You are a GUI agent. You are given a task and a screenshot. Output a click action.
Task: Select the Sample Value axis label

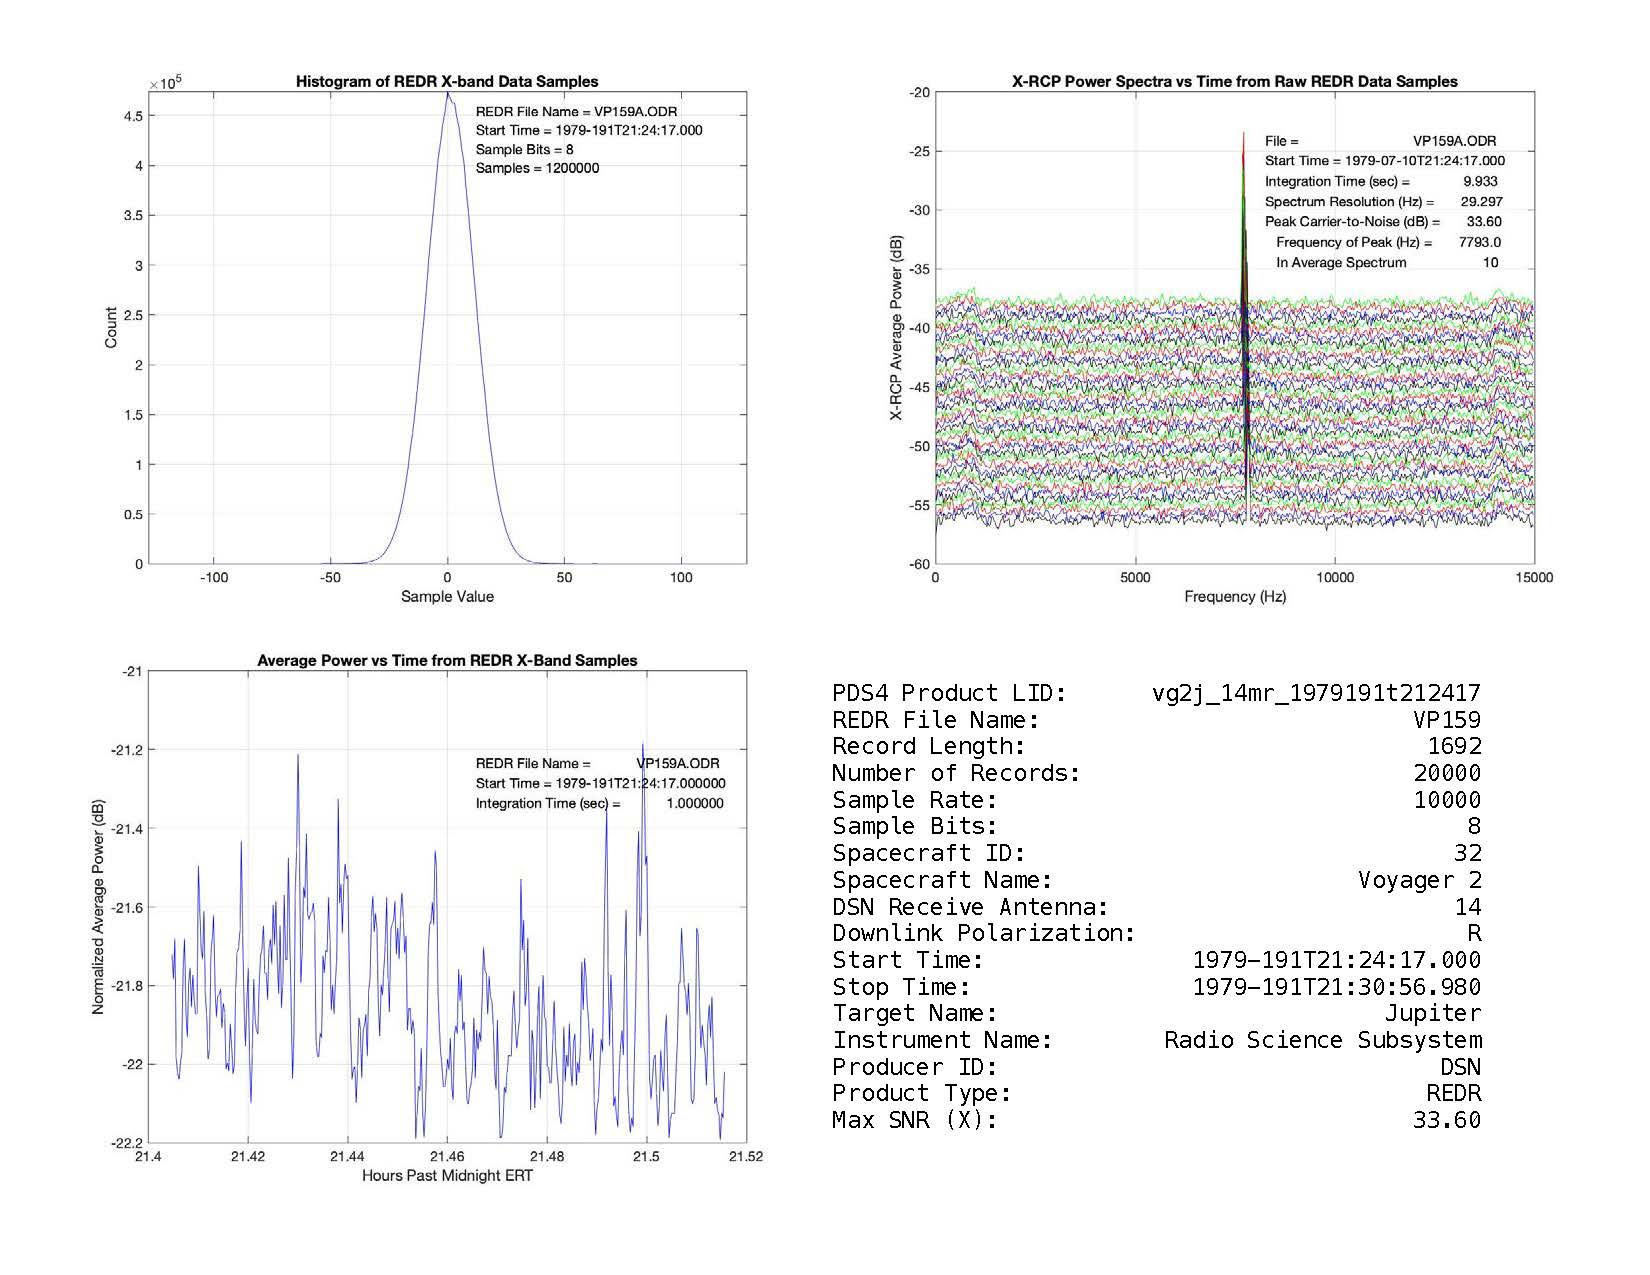(447, 597)
